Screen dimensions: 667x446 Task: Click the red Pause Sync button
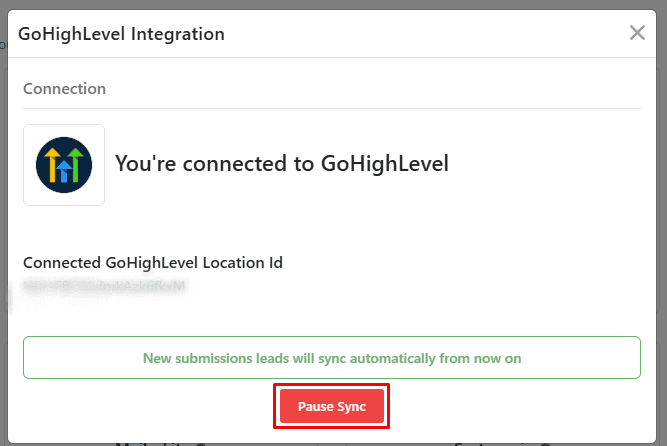[332, 406]
